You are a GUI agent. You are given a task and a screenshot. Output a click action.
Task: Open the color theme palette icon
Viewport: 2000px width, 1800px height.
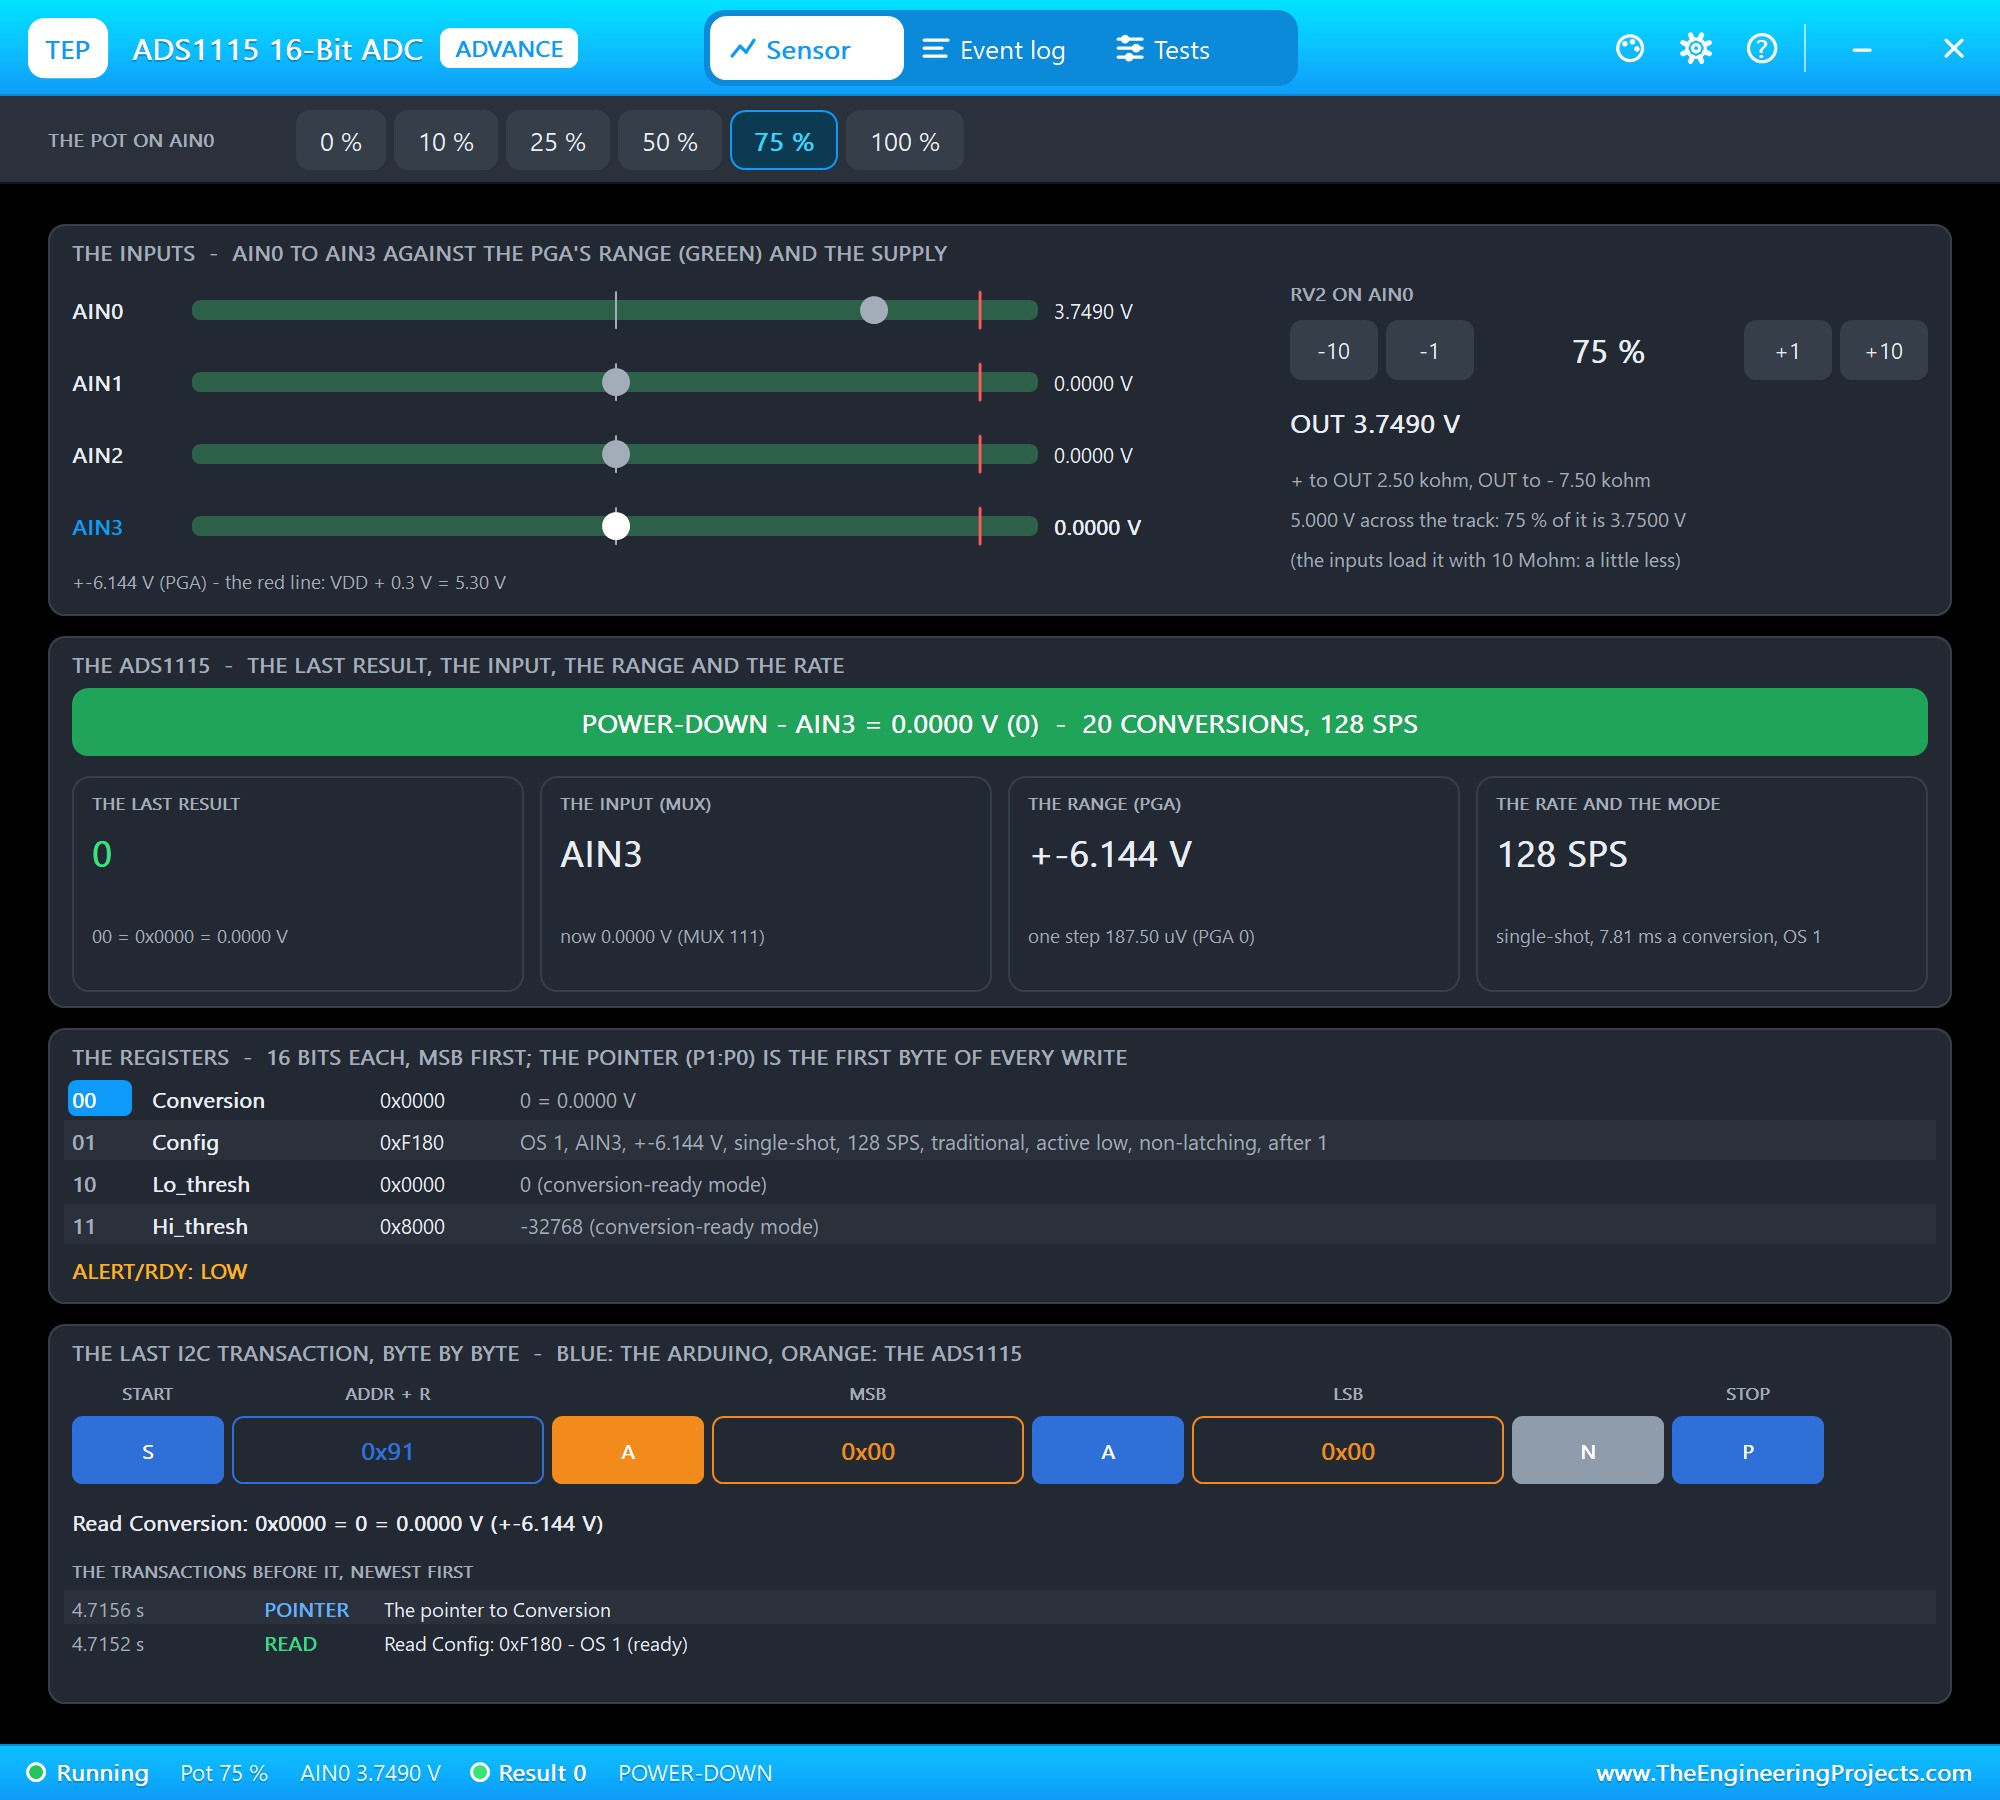(x=1630, y=48)
